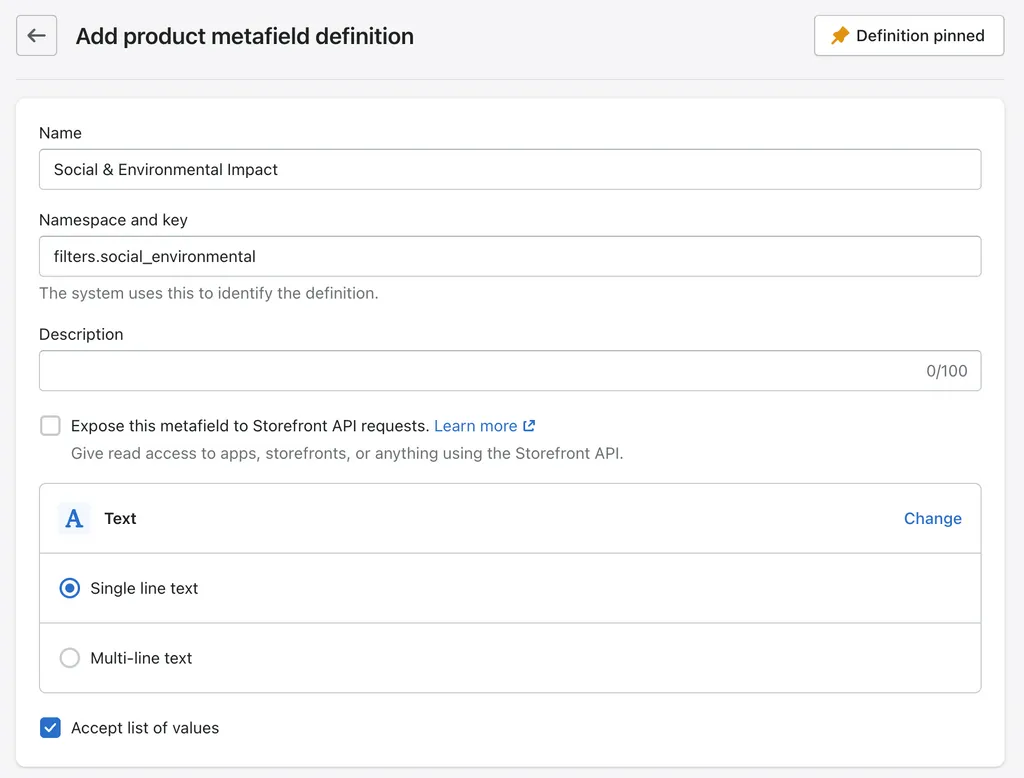Select the Multi-line text radio option
The height and width of the screenshot is (778, 1024).
[x=70, y=658]
